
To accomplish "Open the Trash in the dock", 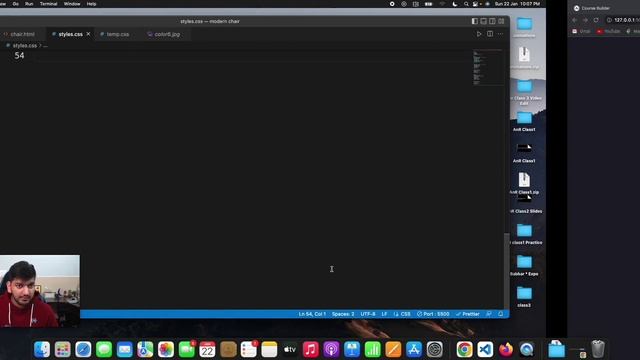I will tap(598, 349).
